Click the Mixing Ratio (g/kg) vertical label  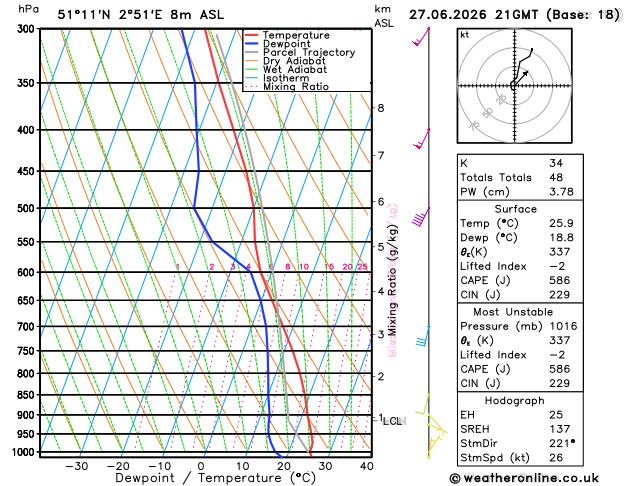[x=393, y=280]
